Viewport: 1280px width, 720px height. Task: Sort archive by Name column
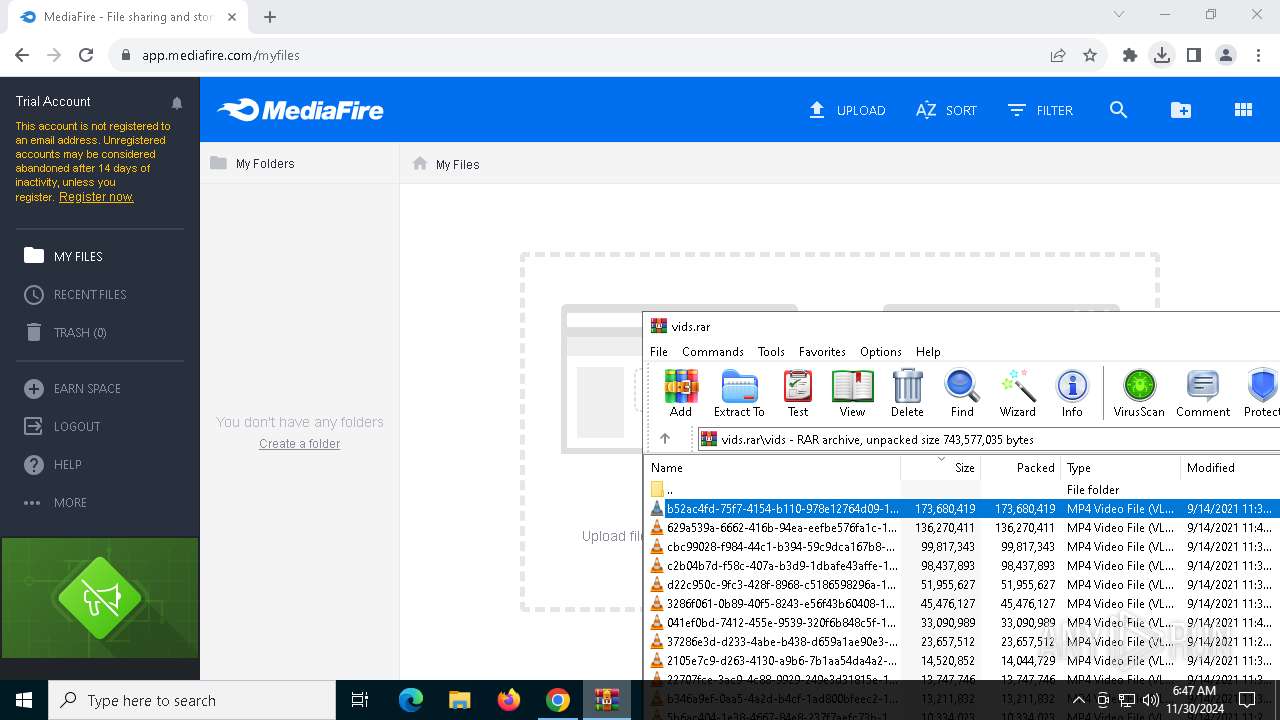[773, 468]
